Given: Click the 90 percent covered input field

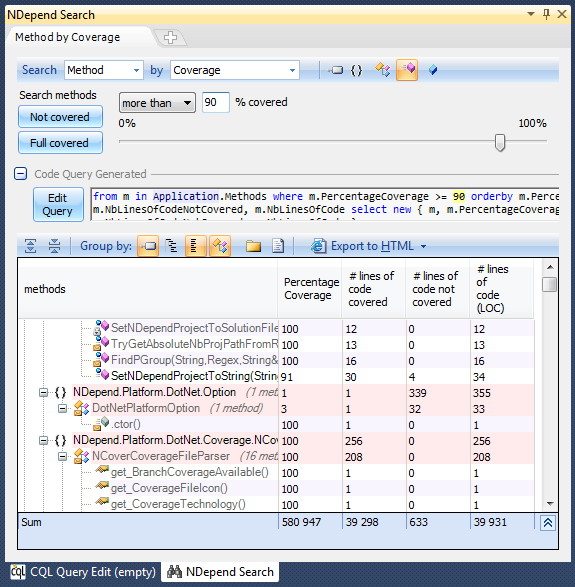Looking at the screenshot, I should point(216,102).
